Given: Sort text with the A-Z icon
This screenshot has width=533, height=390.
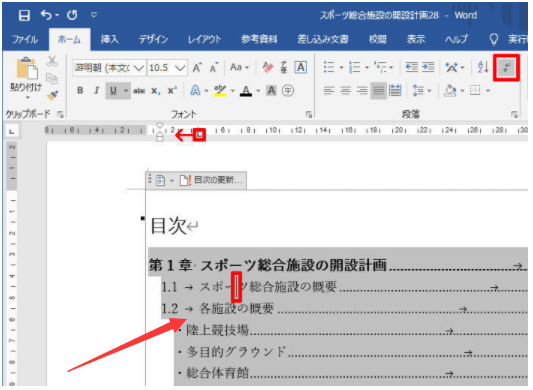Looking at the screenshot, I should pos(483,67).
